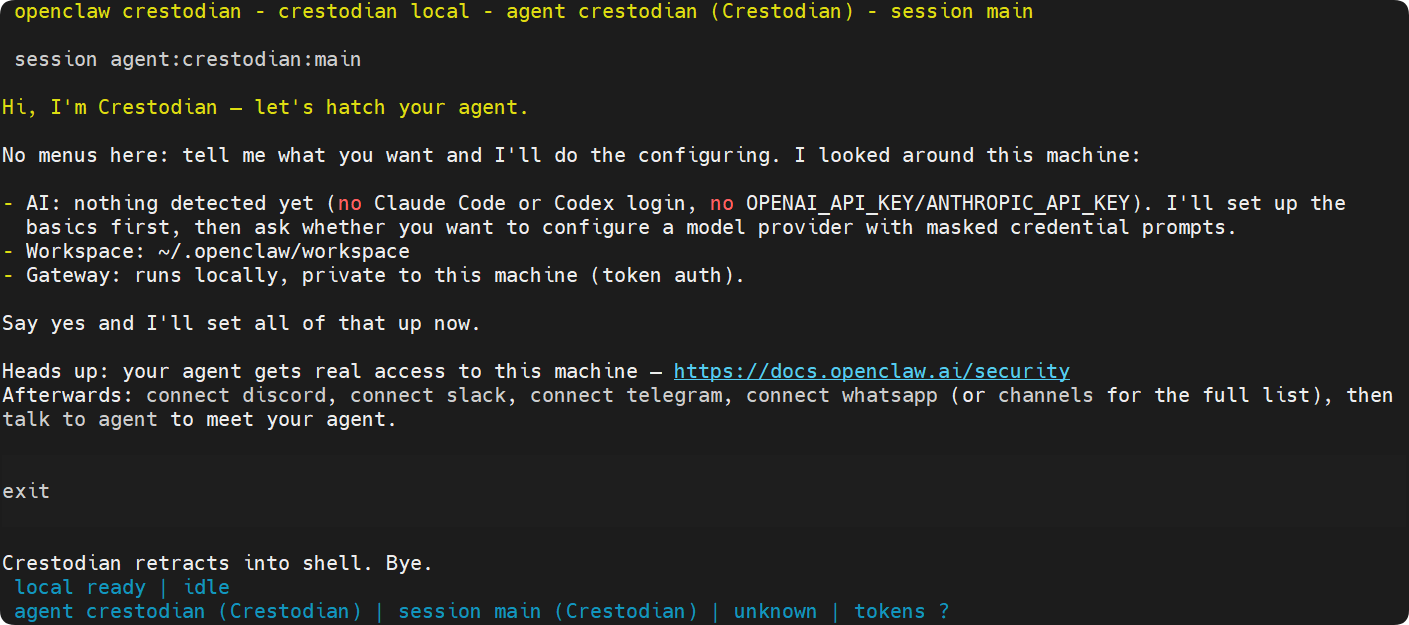The width and height of the screenshot is (1409, 625).
Task: Click 'agent crestodian (Crestodian)' in status bar
Action: click(x=188, y=611)
